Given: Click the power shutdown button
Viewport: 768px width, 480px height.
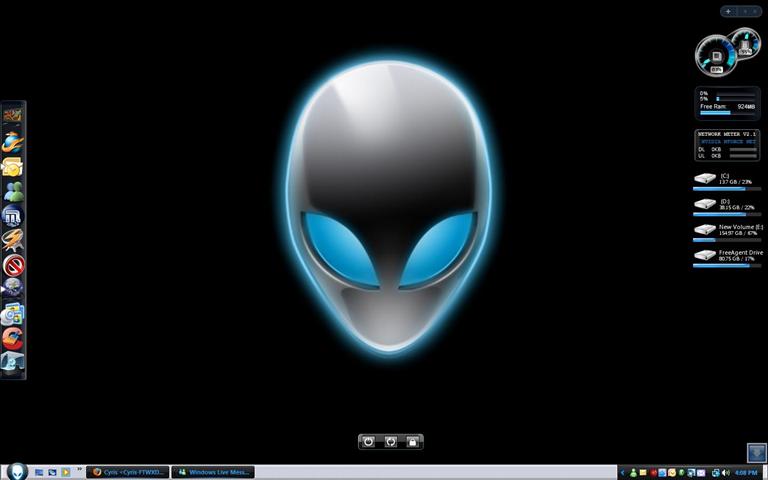Looking at the screenshot, I should pos(368,442).
